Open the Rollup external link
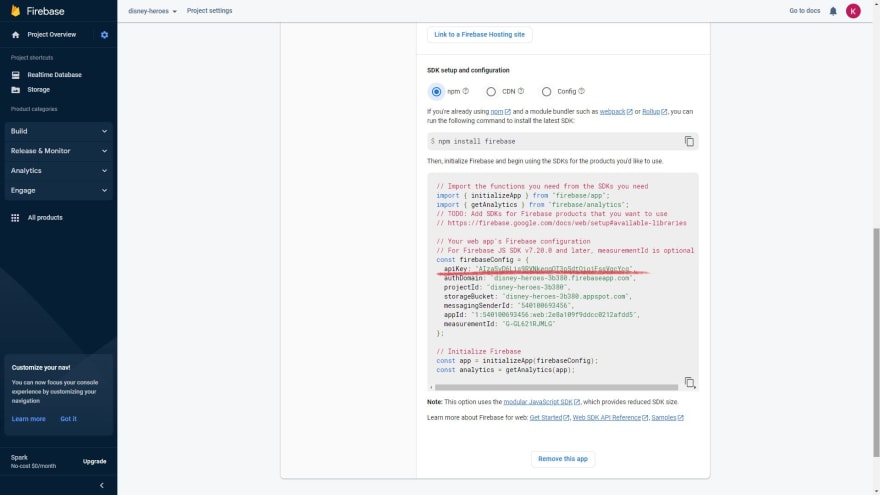880x495 pixels. (654, 112)
